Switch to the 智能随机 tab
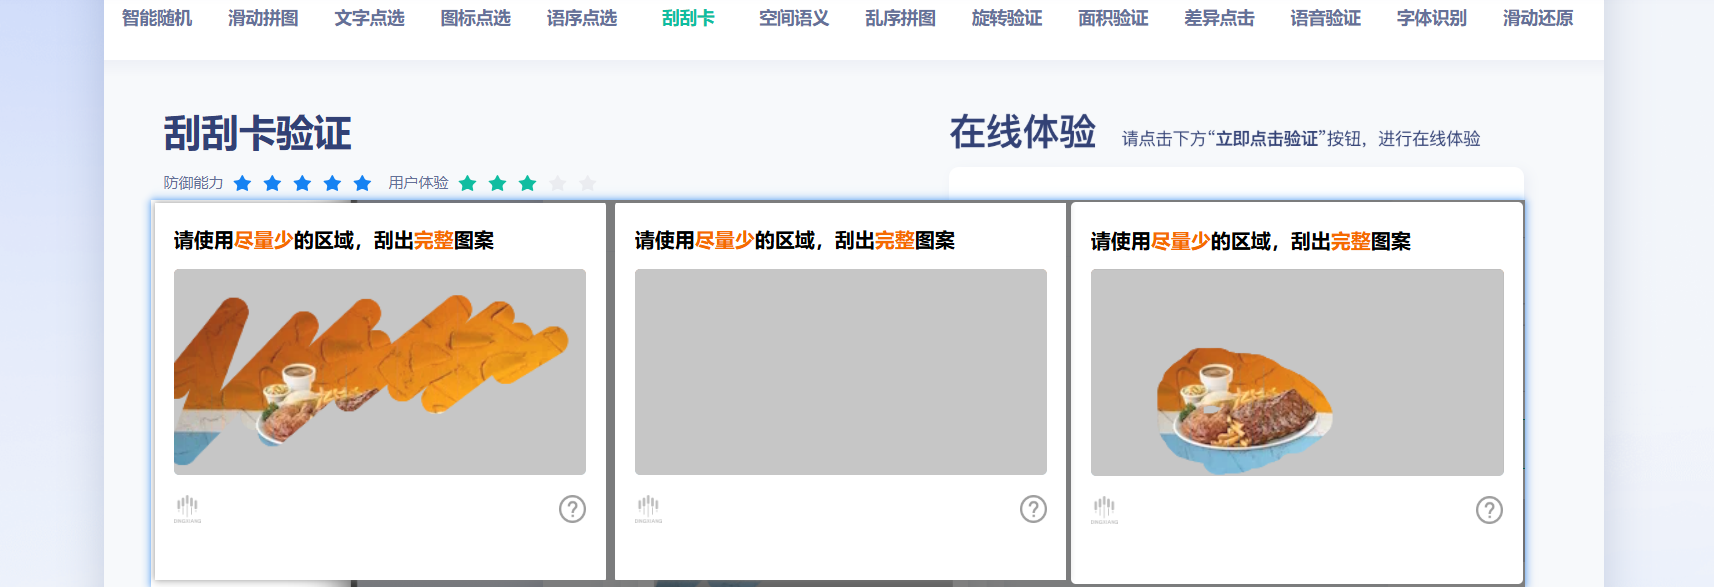Image resolution: width=1714 pixels, height=587 pixels. 157,18
